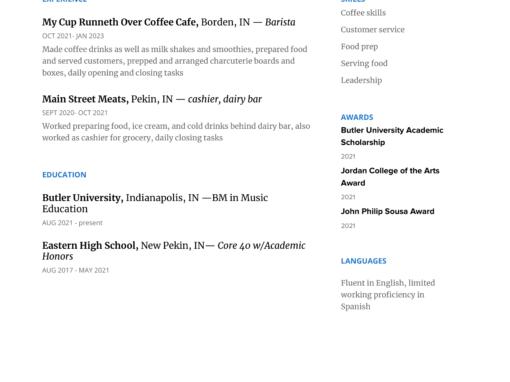The height and width of the screenshot is (382, 510).
Task: Click the John Philip Sousa Award text
Action: (x=387, y=212)
